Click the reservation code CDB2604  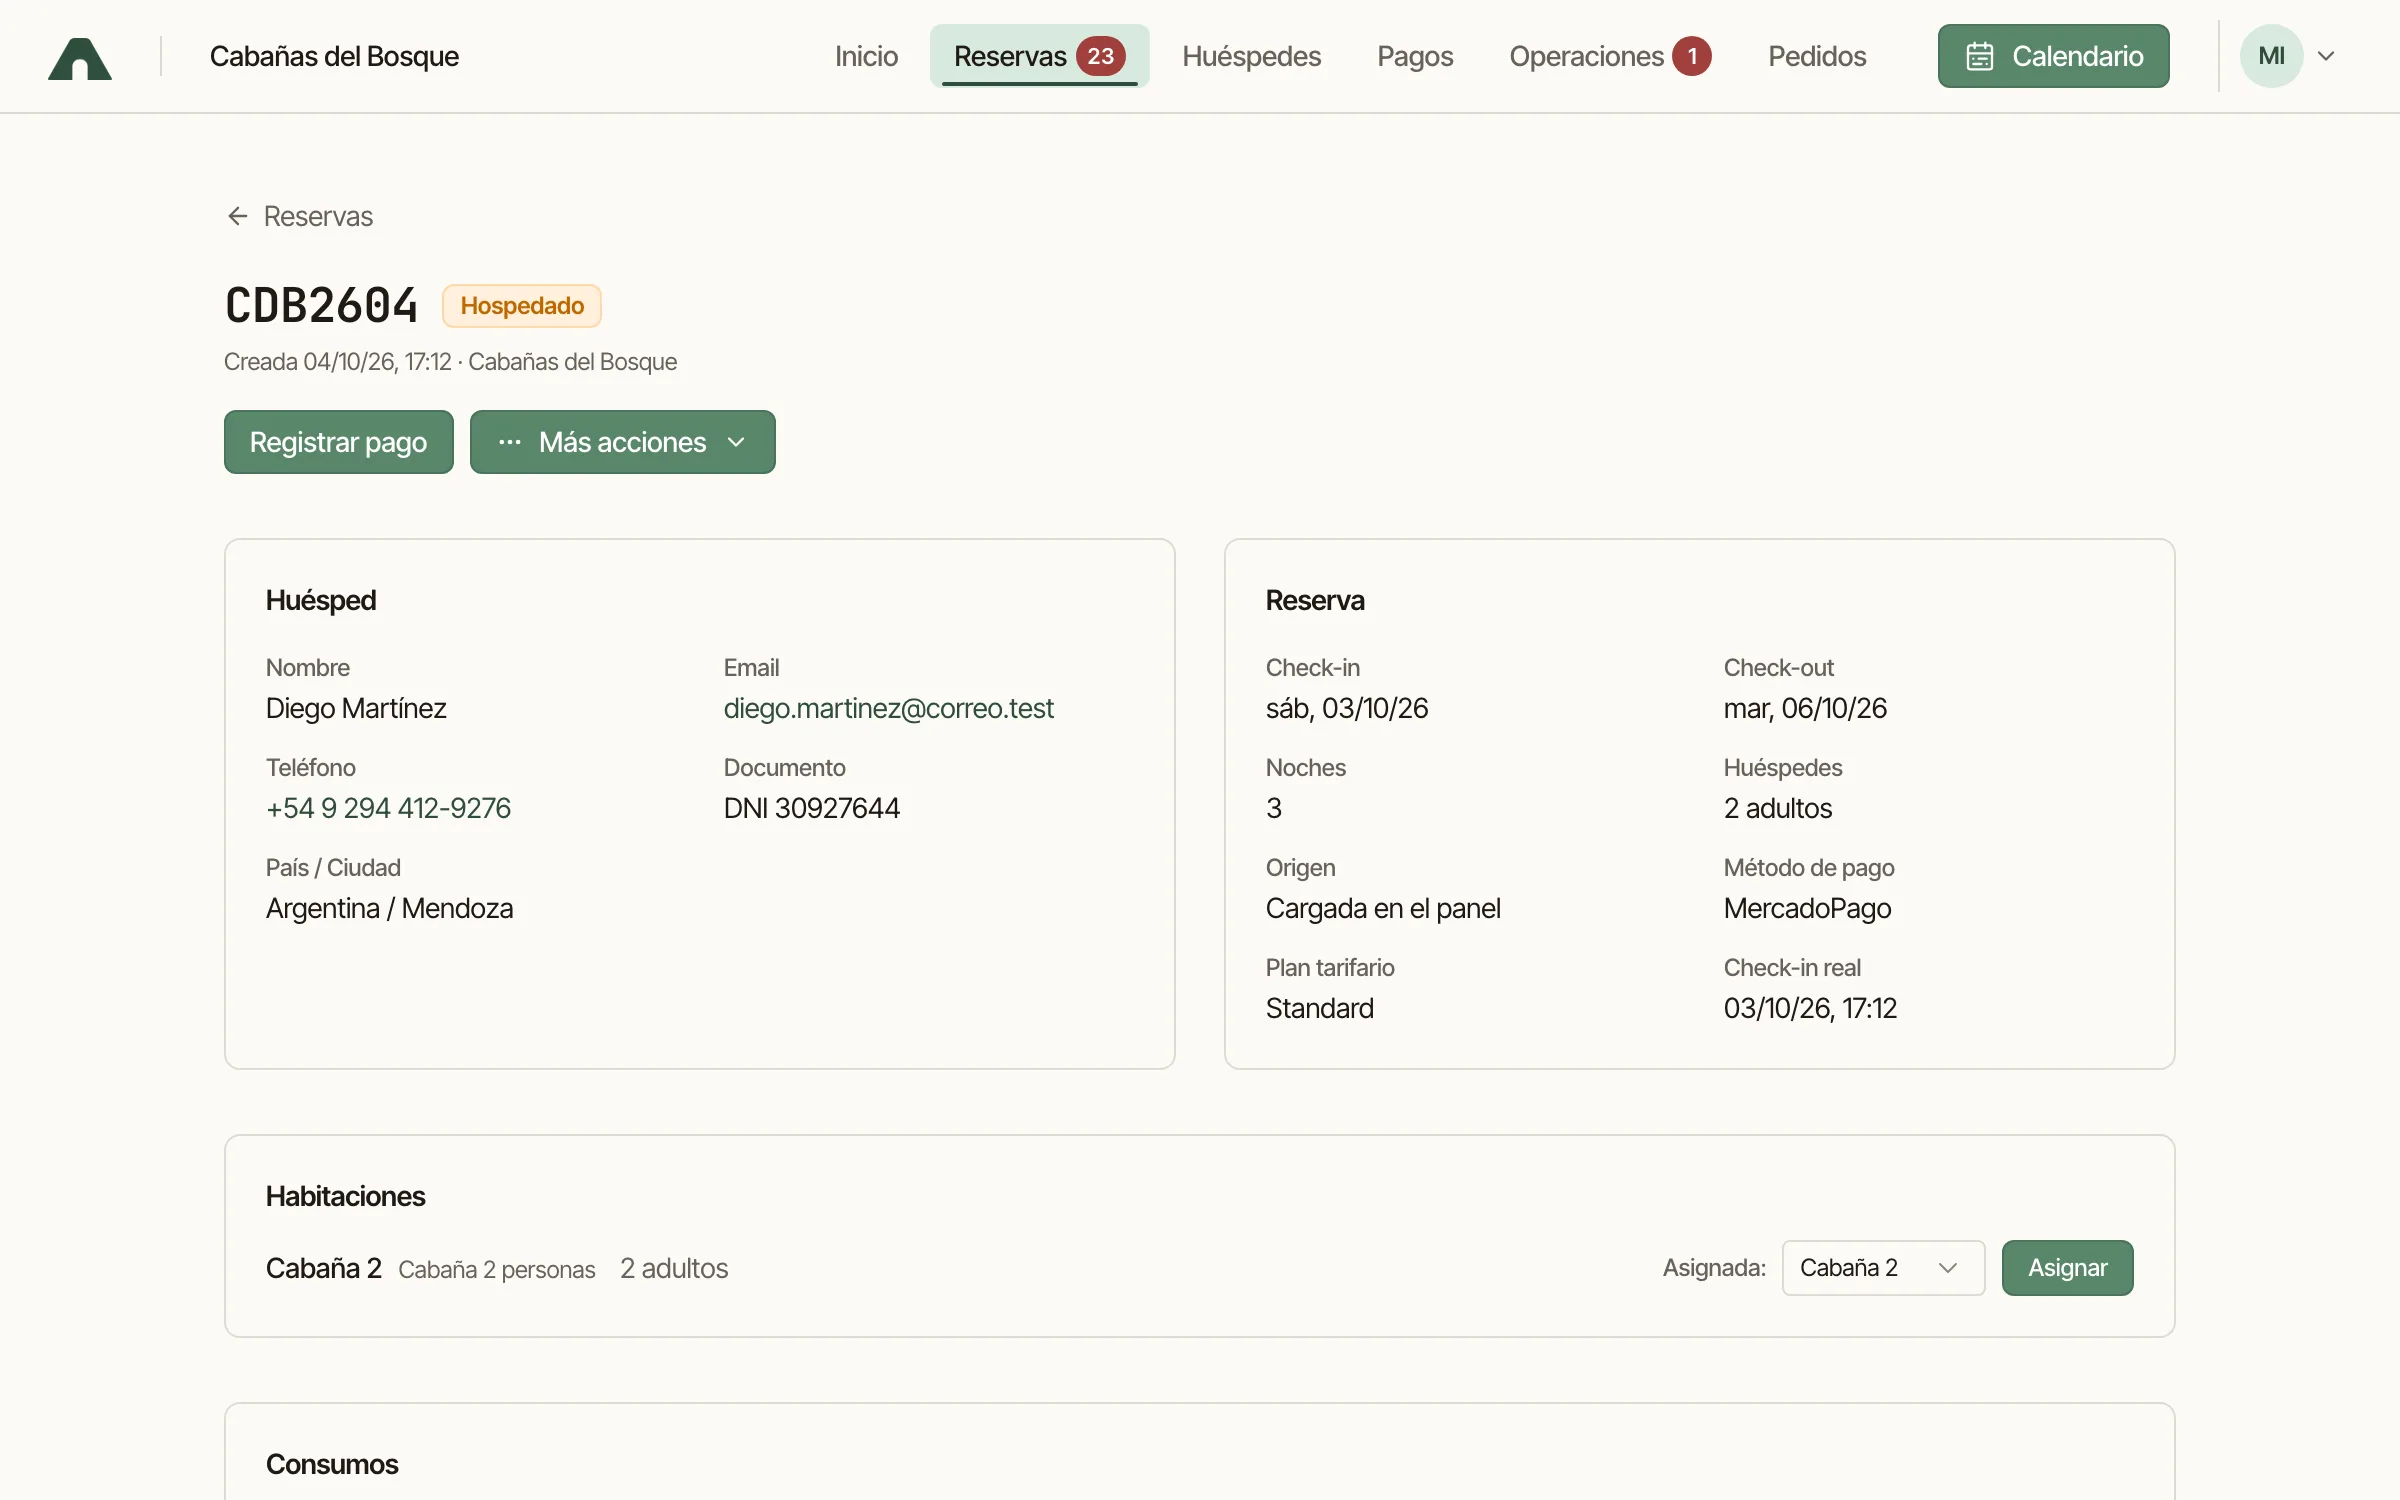point(321,306)
